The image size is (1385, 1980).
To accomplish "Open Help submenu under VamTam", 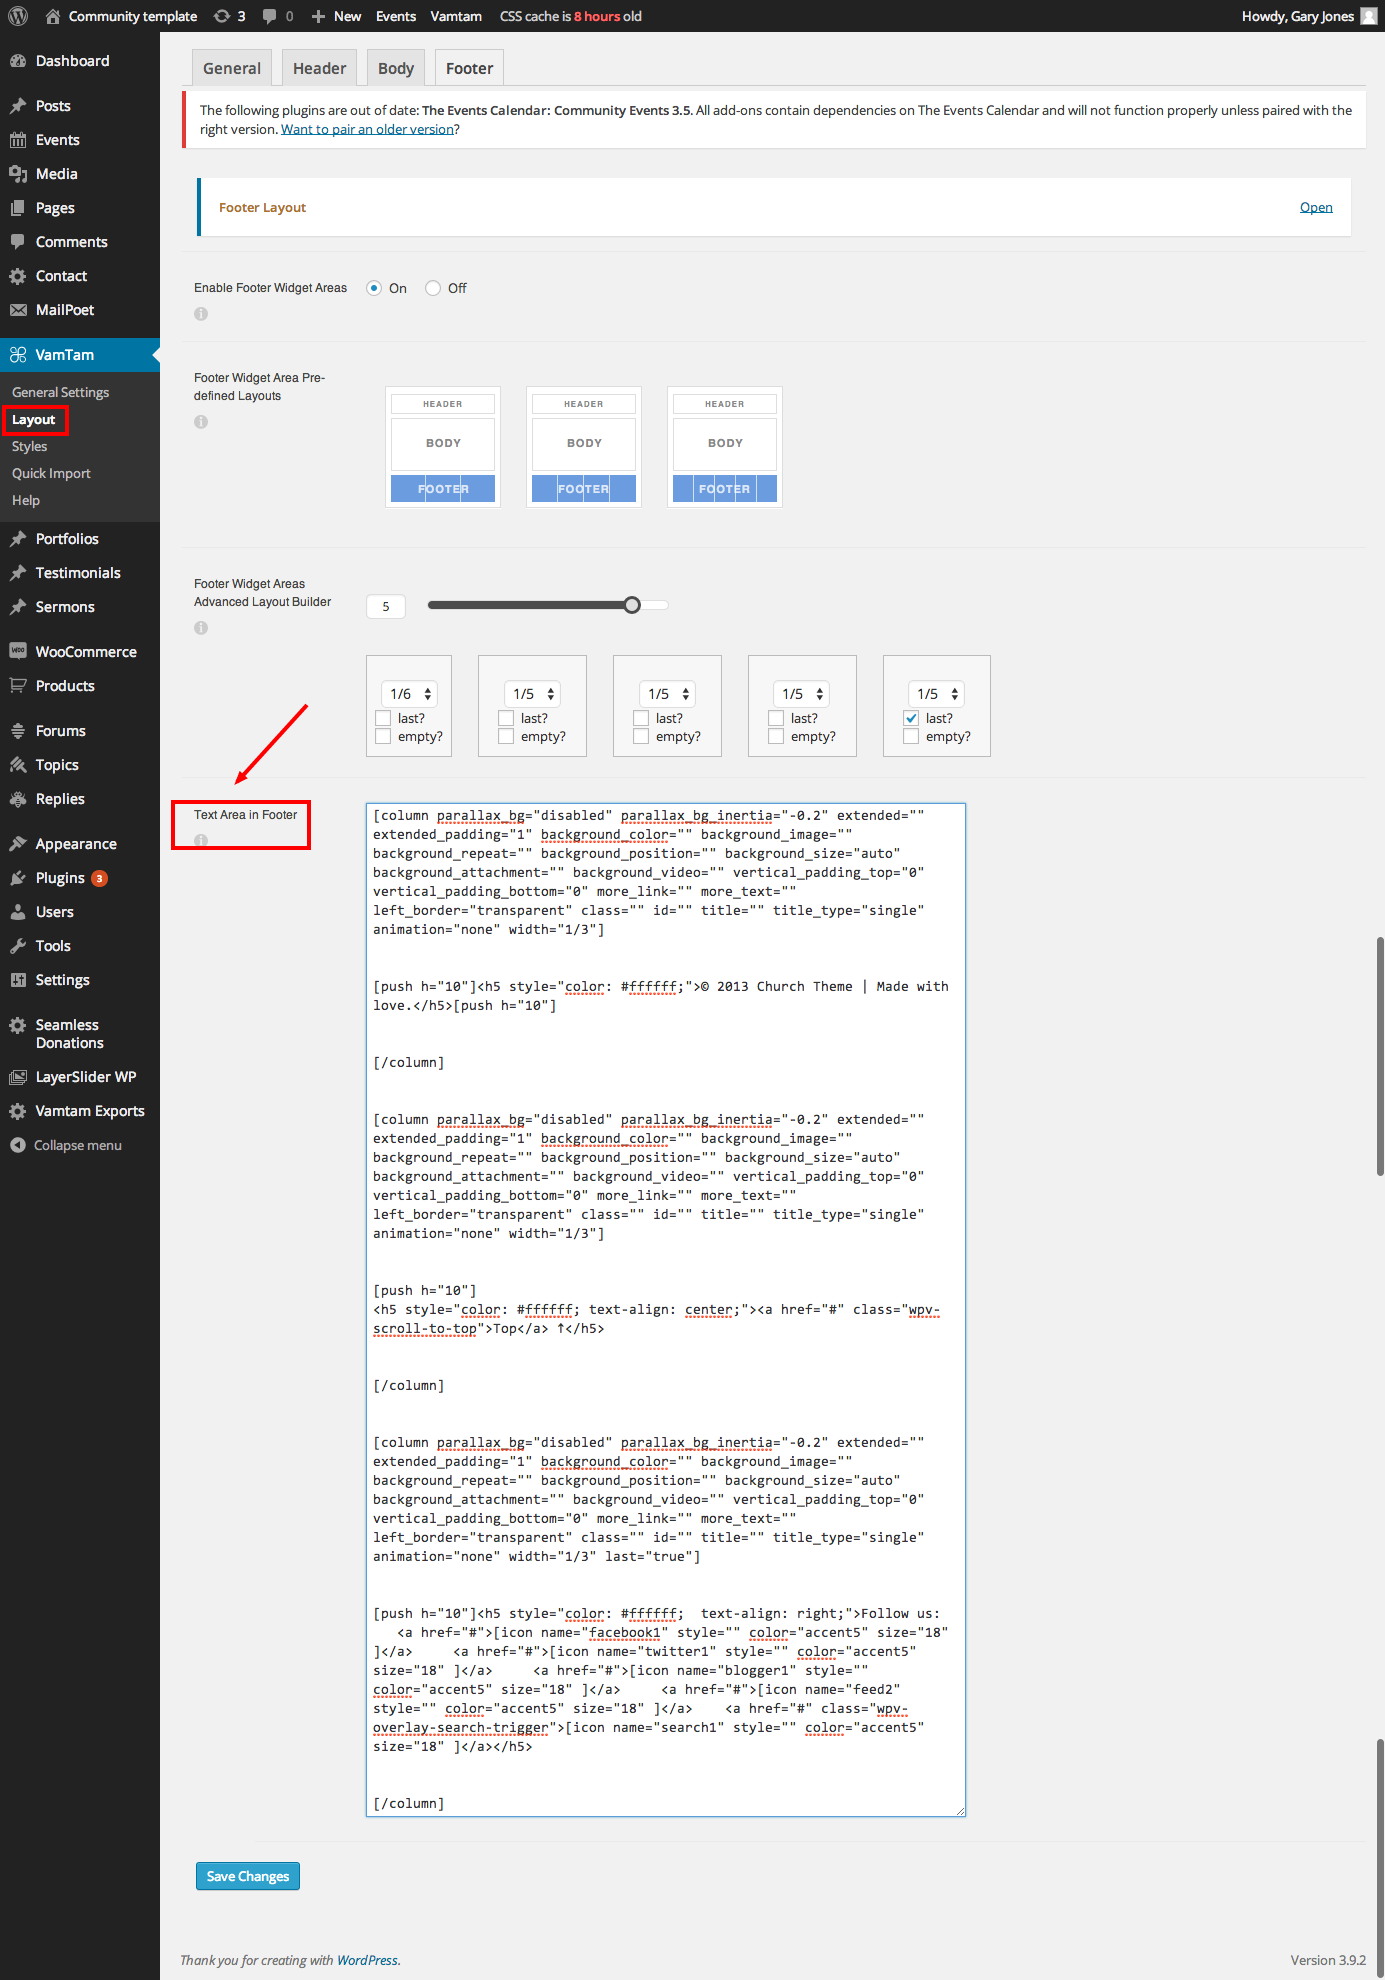I will [x=26, y=500].
